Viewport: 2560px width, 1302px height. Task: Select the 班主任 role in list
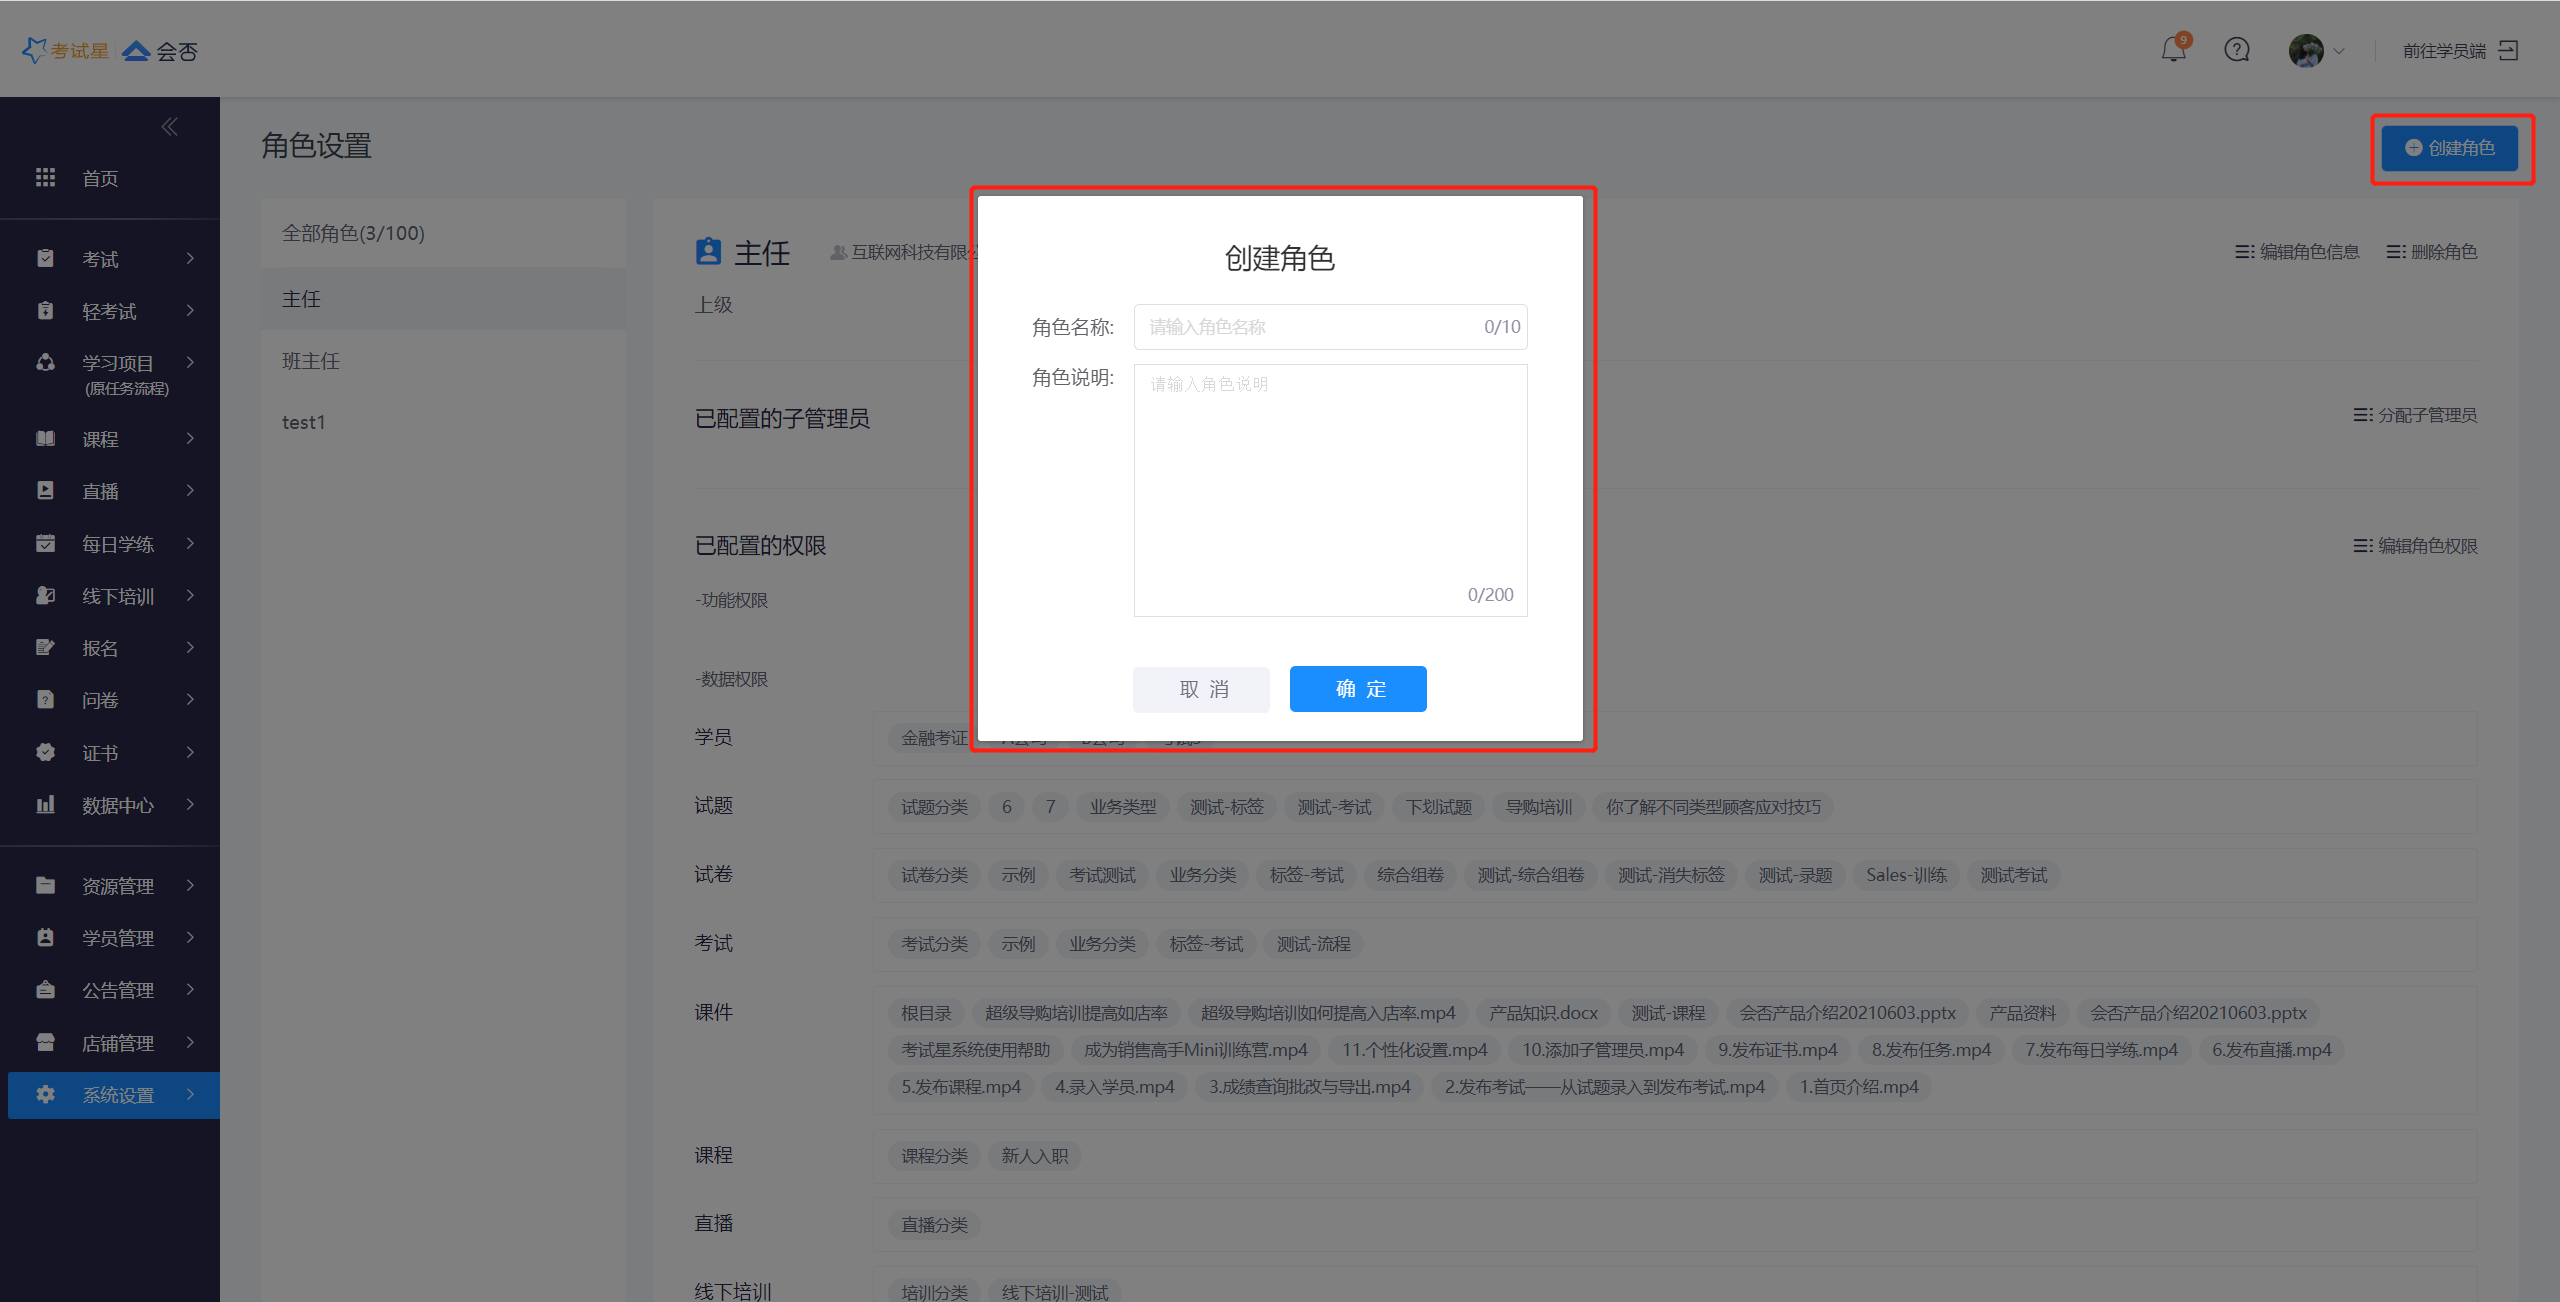(311, 361)
